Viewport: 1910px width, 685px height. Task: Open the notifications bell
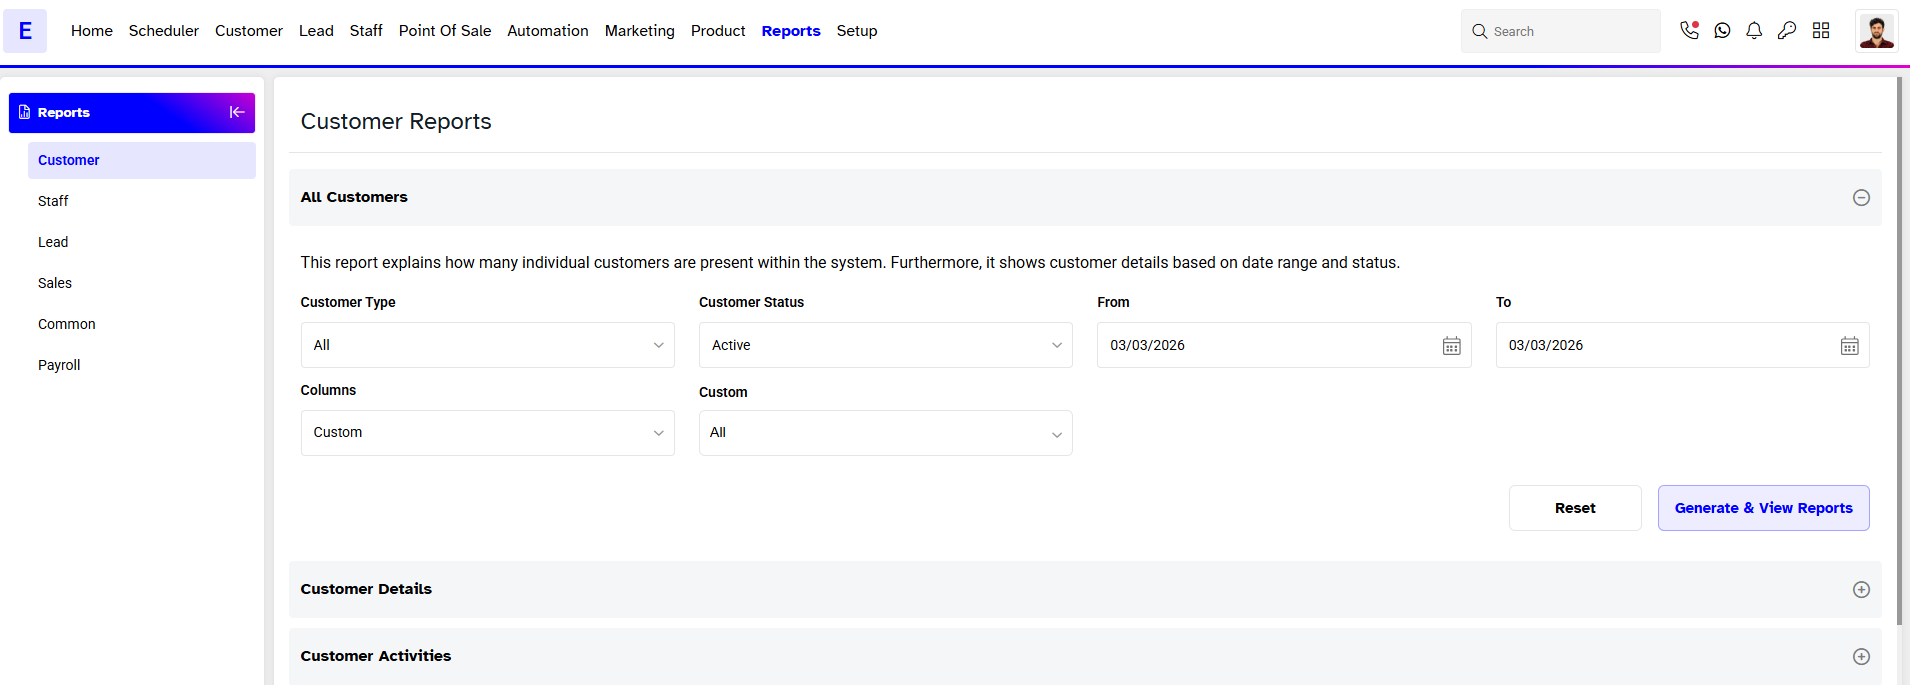[1754, 31]
